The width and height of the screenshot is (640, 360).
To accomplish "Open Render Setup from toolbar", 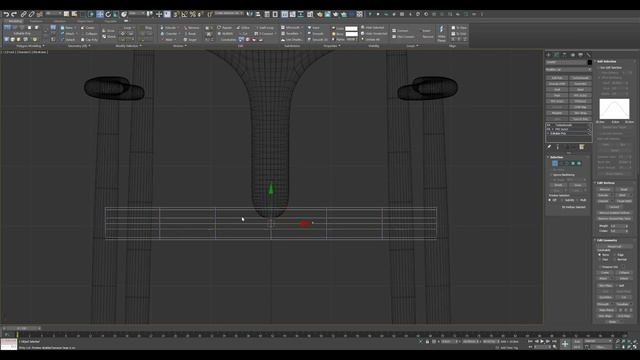I will click(x=320, y=14).
